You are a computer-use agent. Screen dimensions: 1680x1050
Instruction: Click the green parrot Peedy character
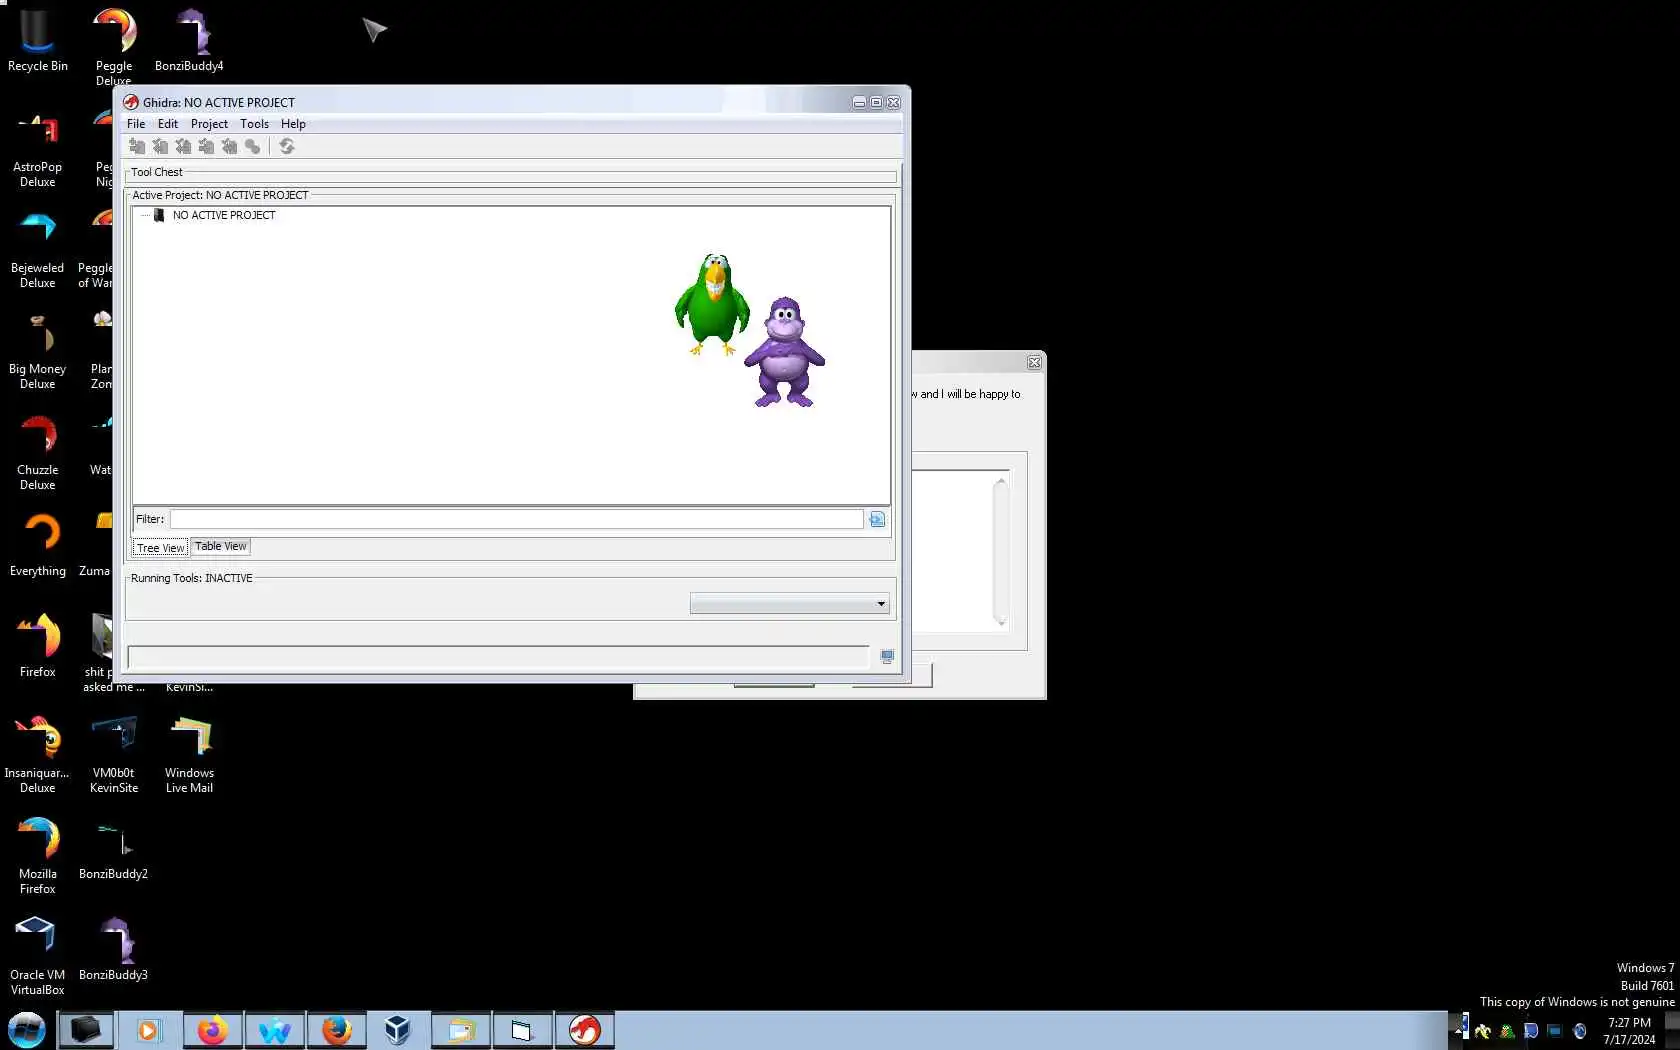click(x=712, y=304)
